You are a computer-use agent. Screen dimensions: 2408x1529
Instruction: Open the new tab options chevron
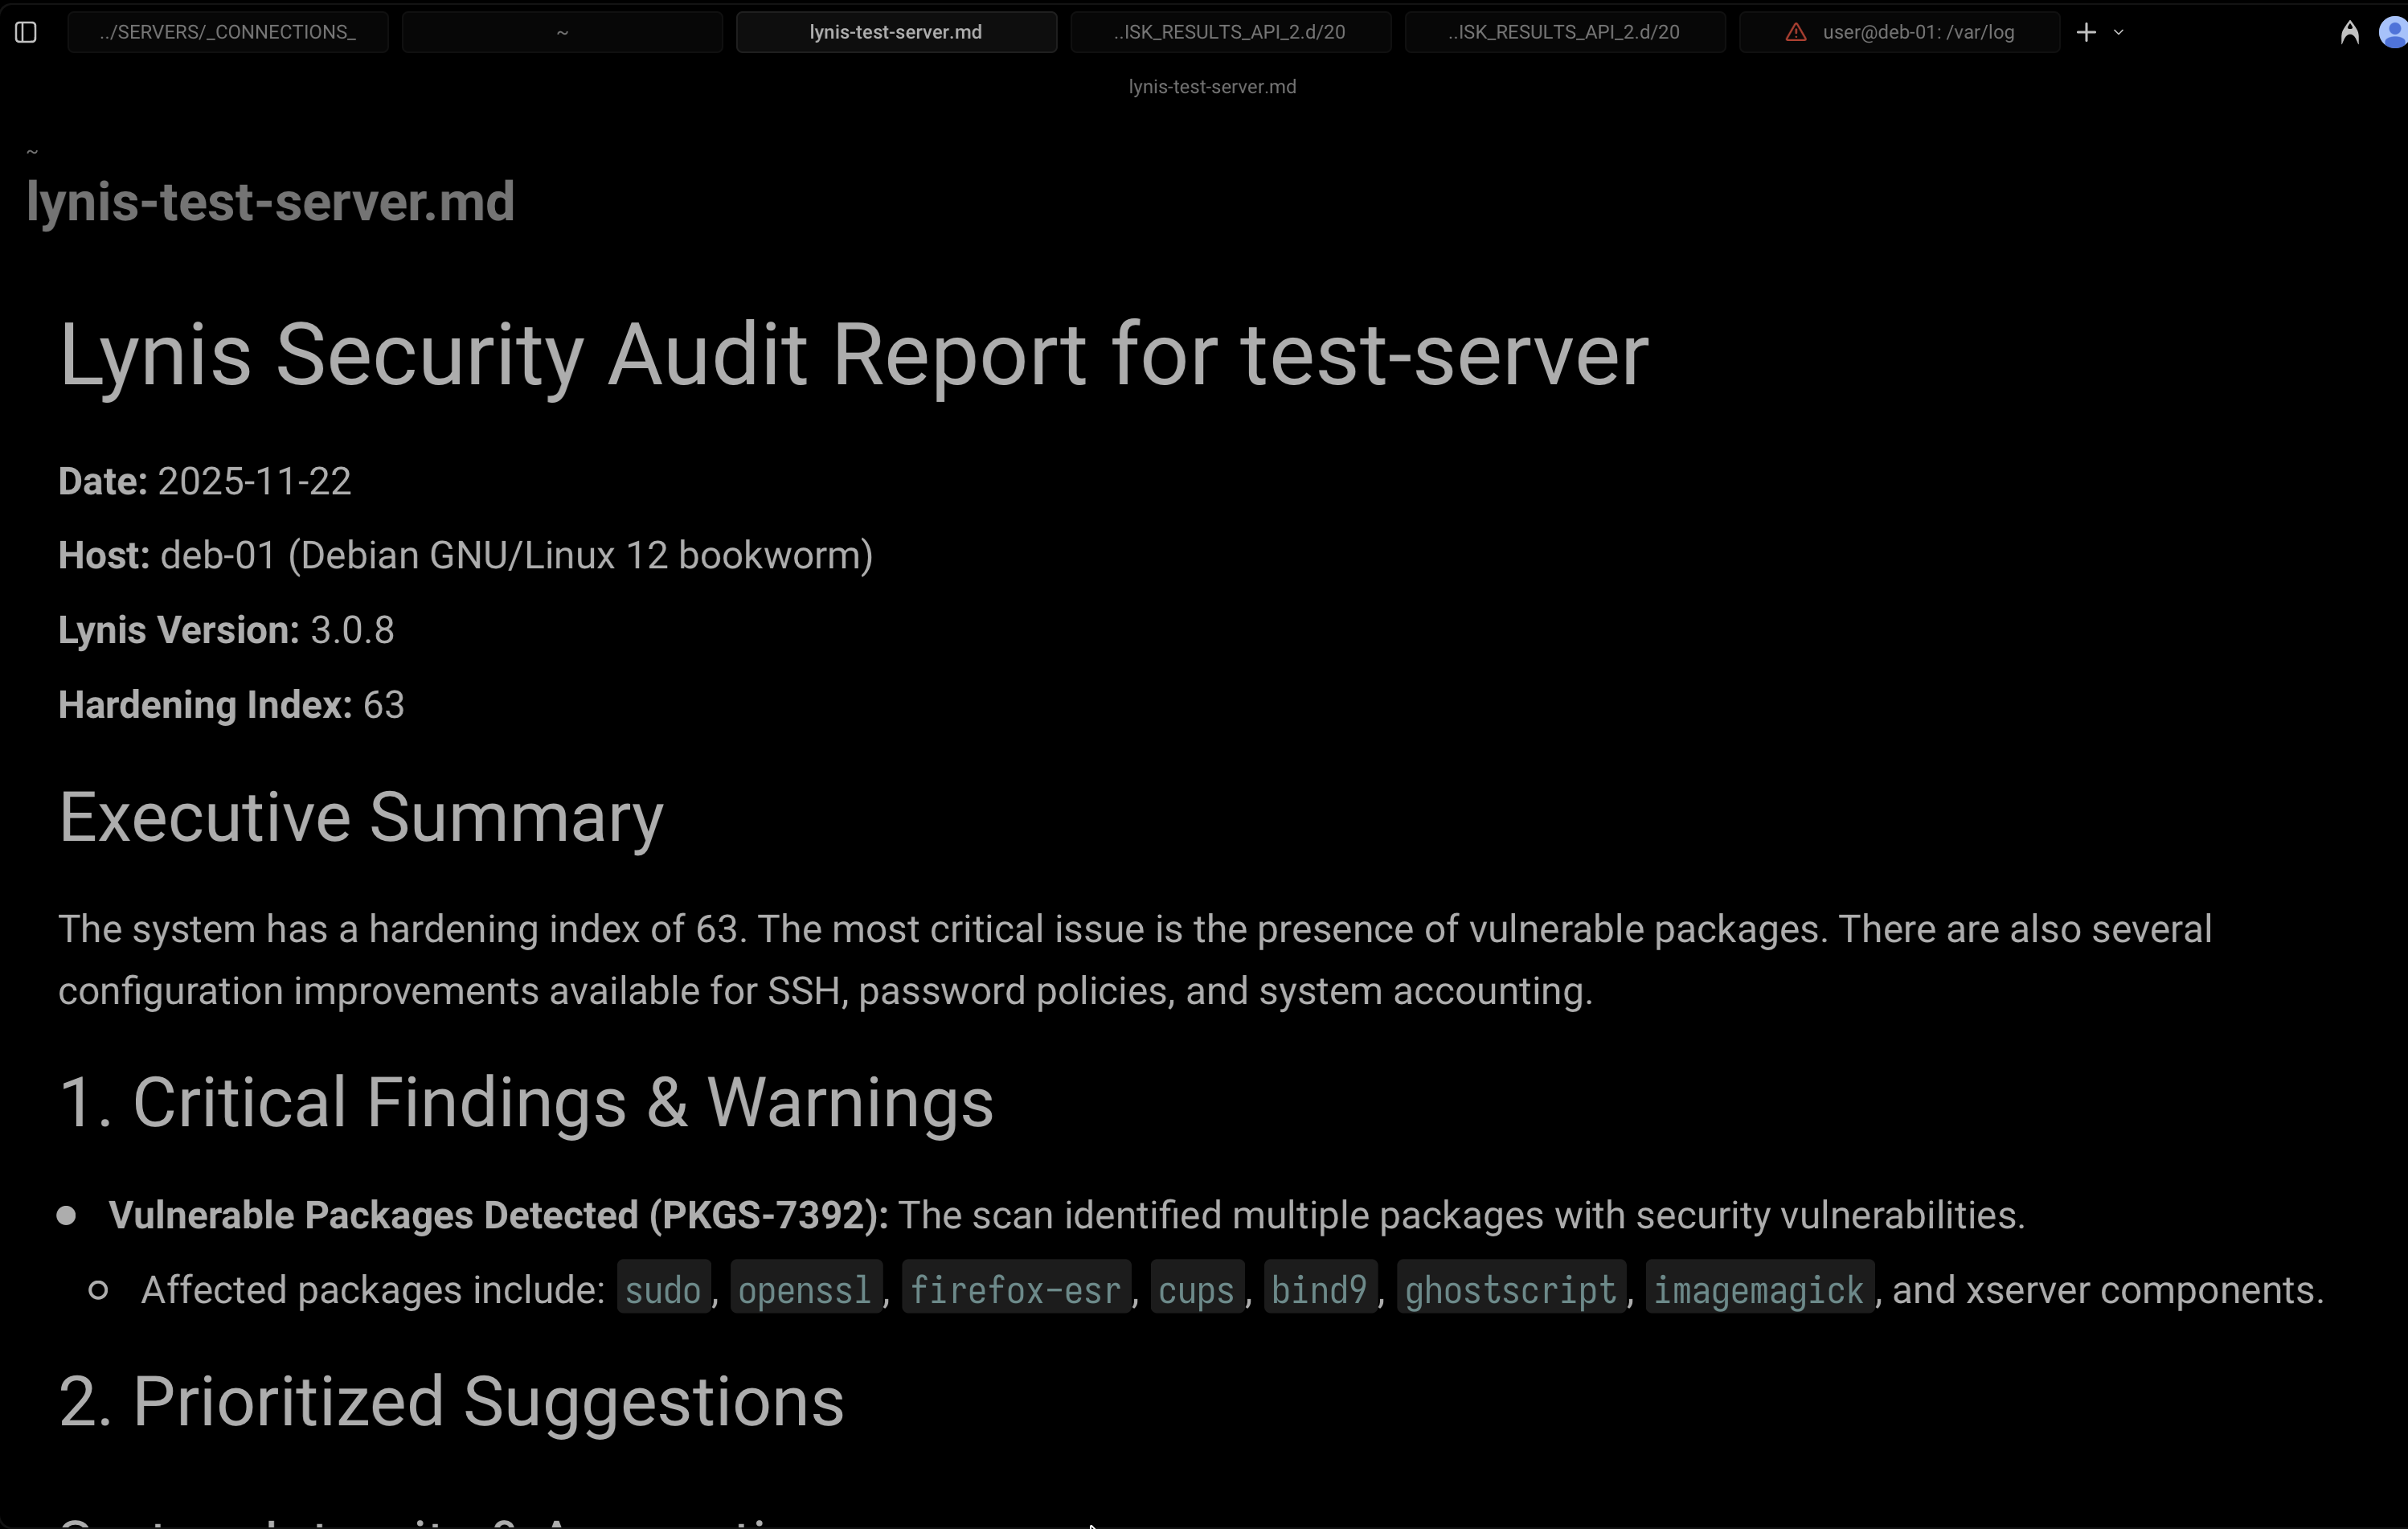tap(2118, 32)
